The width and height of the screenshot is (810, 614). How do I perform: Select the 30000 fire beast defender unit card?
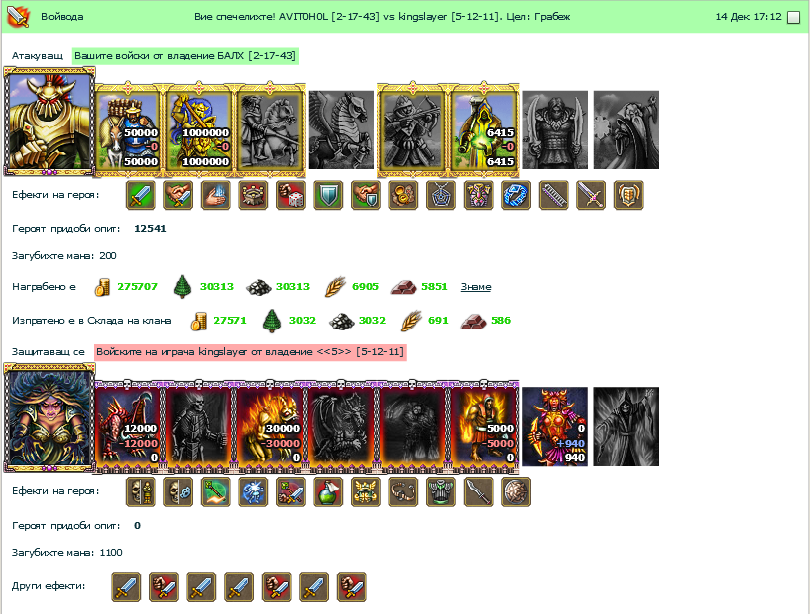point(270,426)
